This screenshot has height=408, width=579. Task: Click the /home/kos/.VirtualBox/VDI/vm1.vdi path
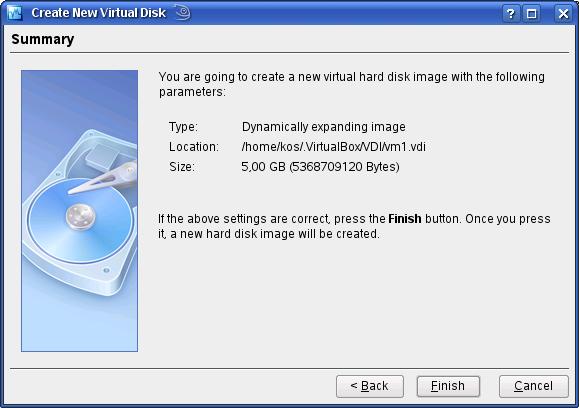click(333, 147)
